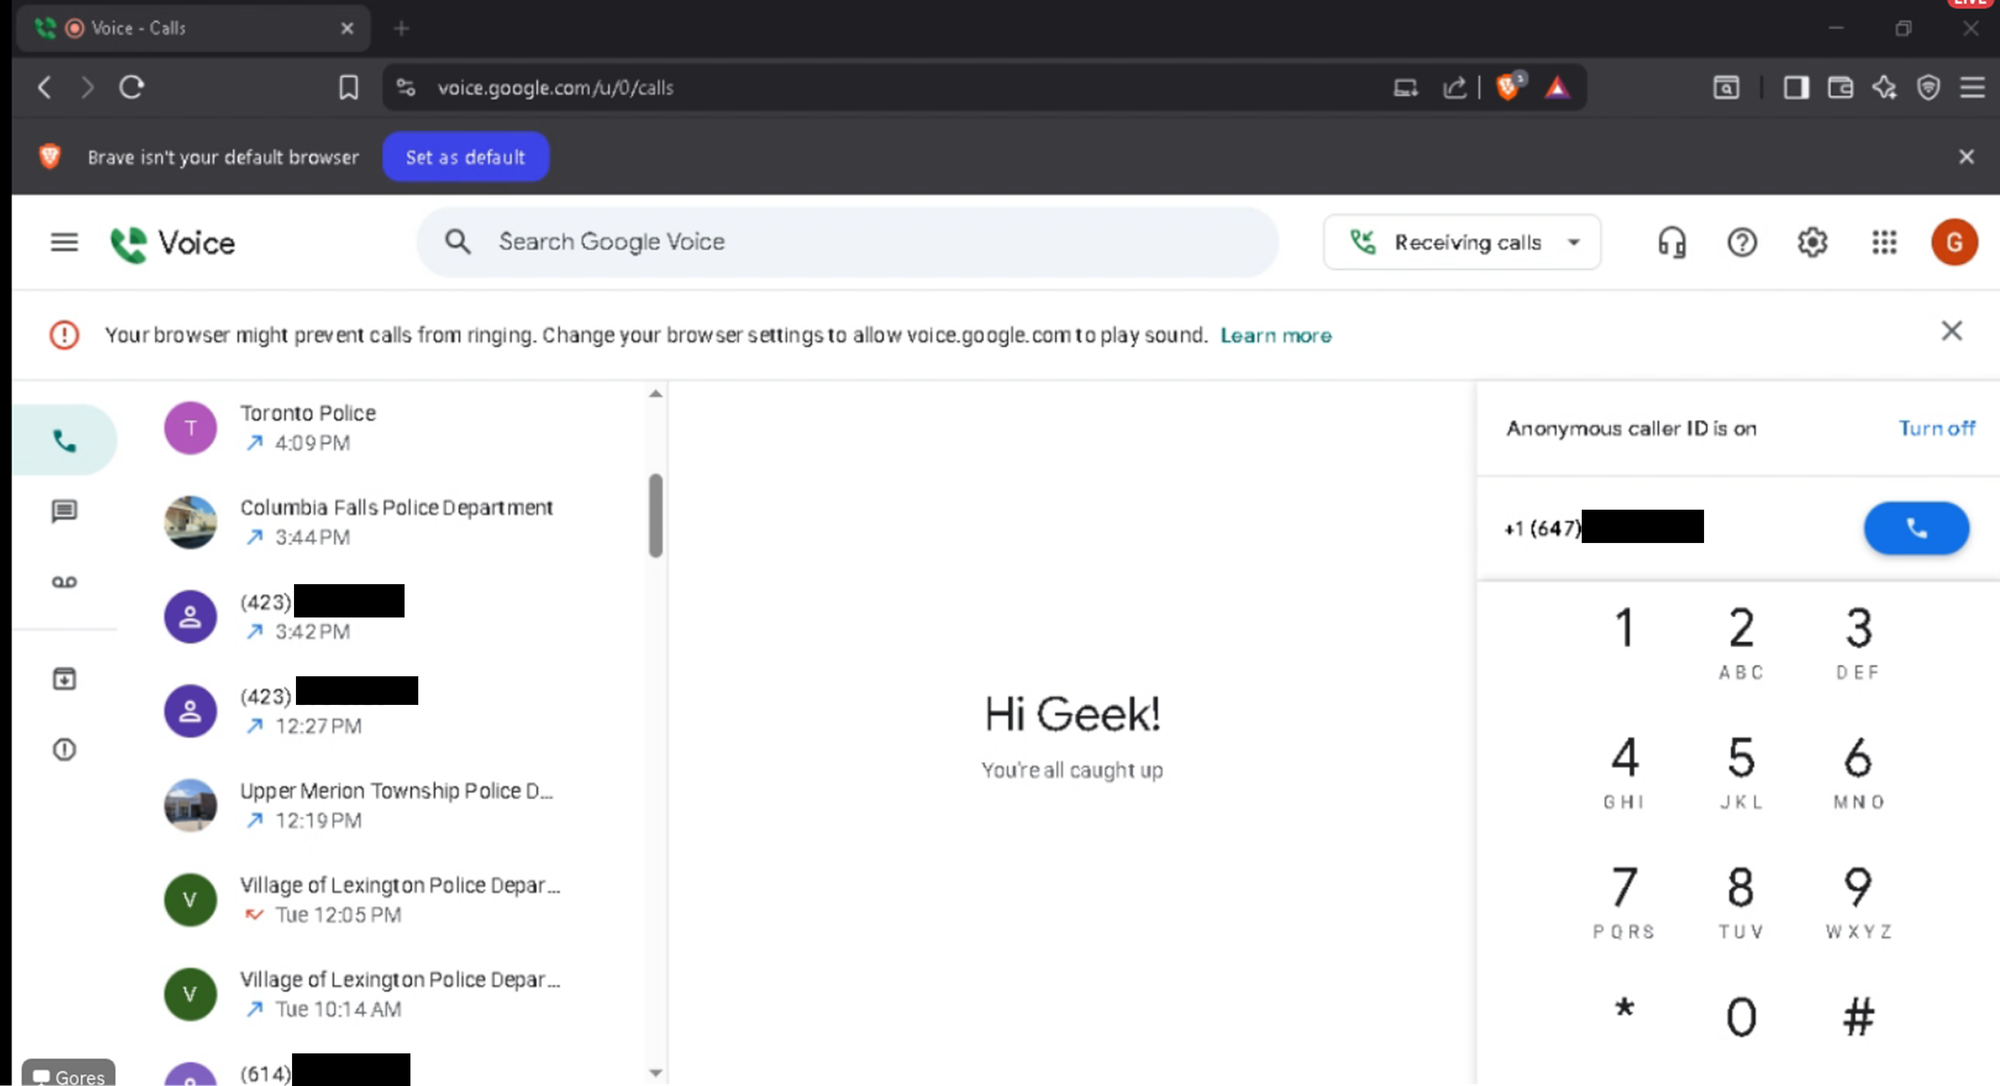This screenshot has height=1086, width=2000.
Task: Open Brave browser main menu
Action: [x=1972, y=88]
